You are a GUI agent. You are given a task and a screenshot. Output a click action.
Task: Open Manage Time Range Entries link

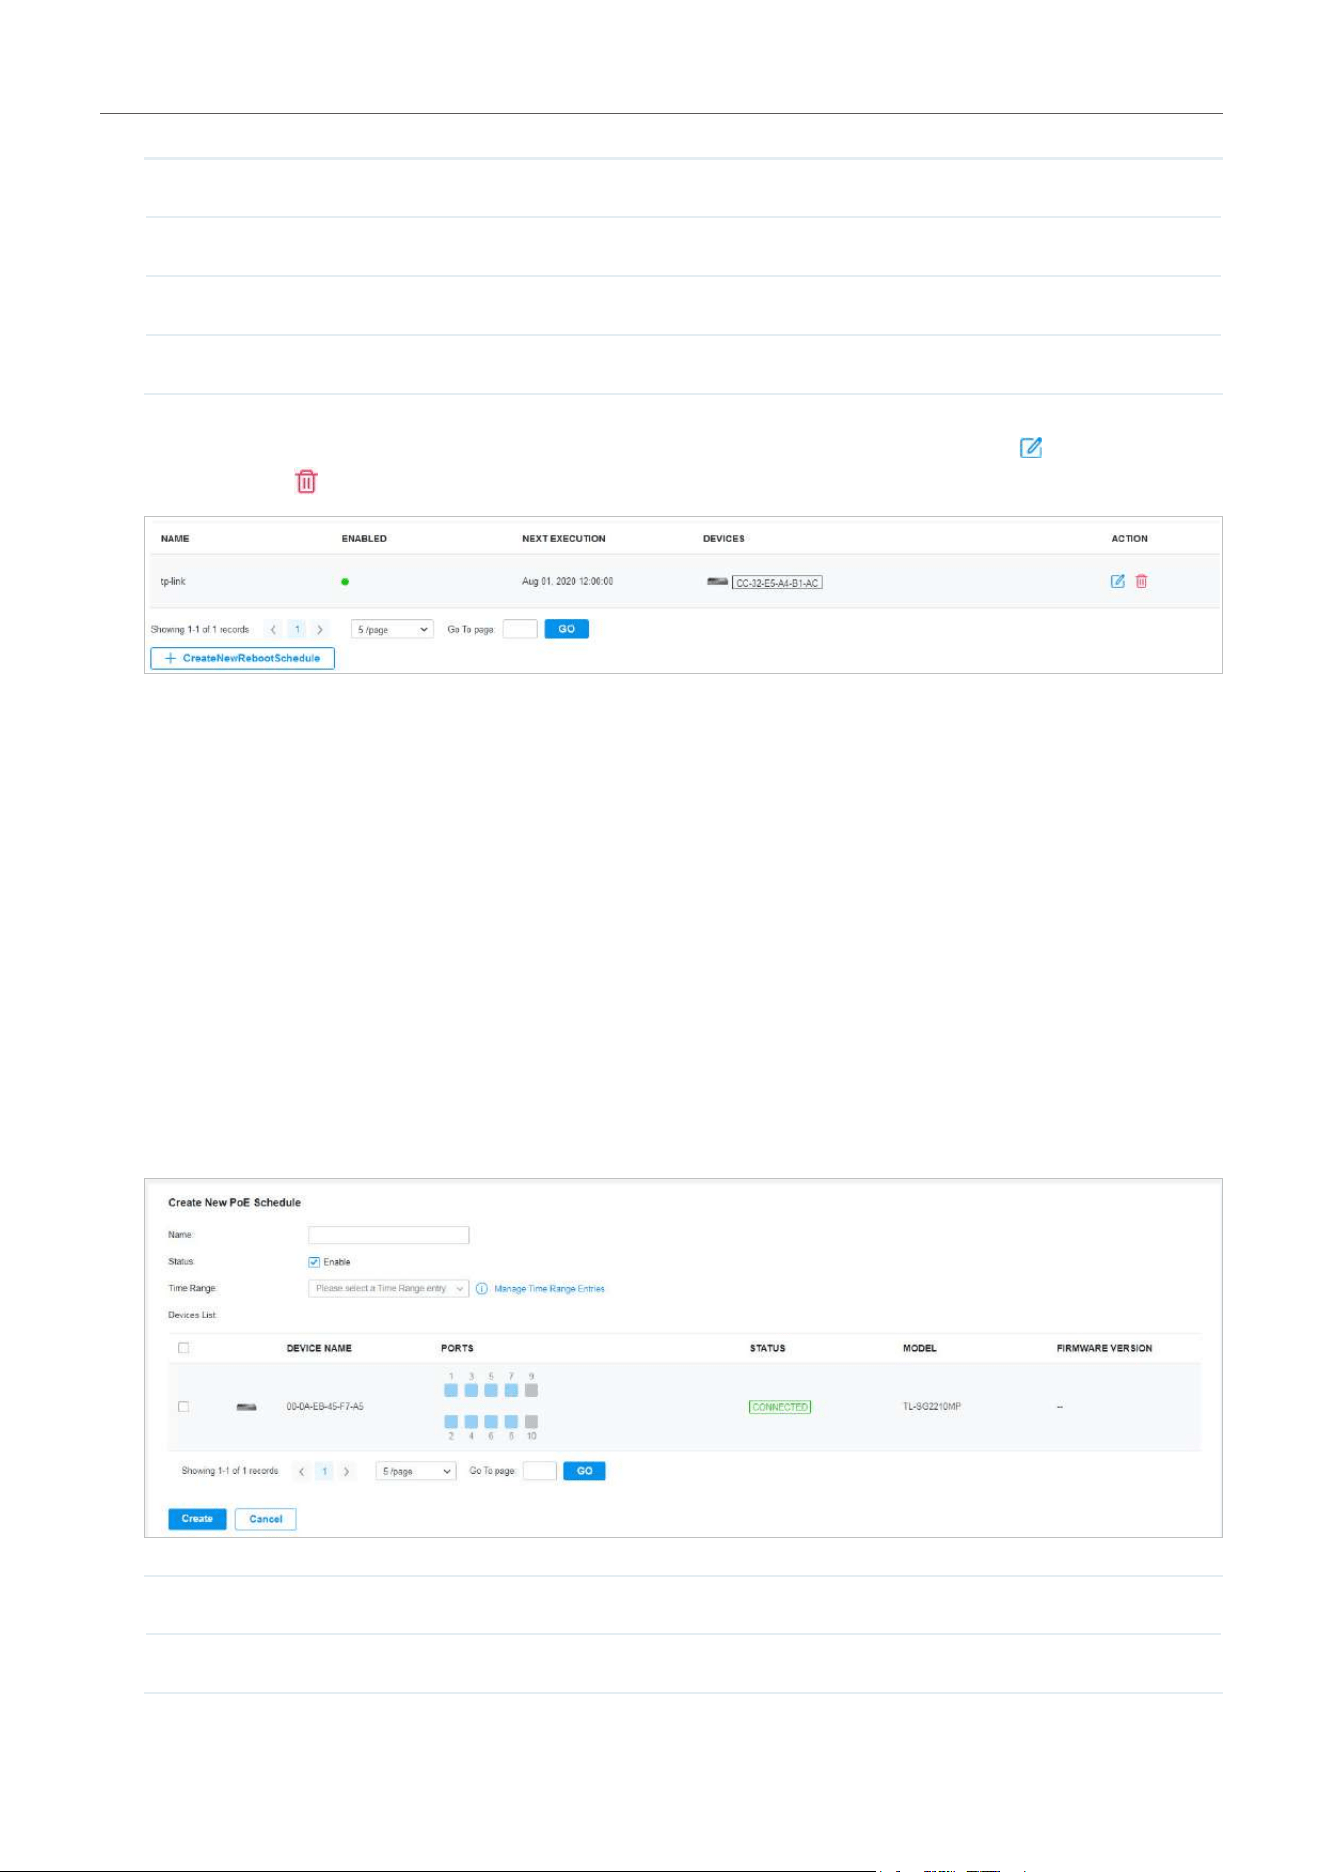pos(549,1289)
